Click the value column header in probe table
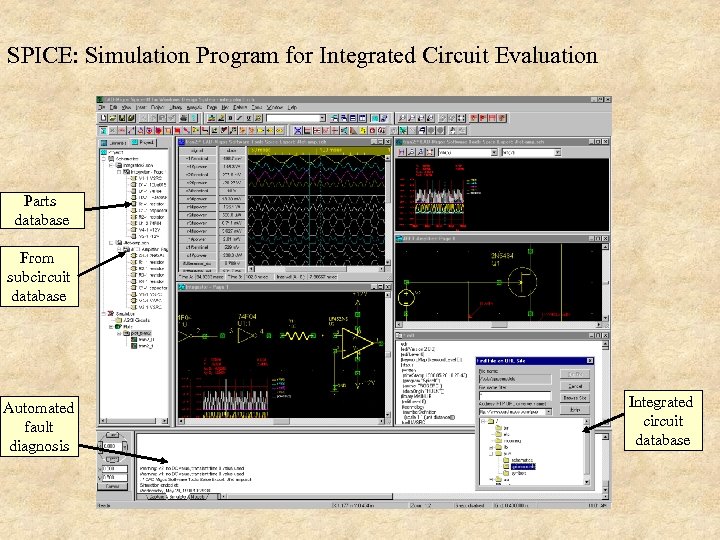 coord(231,151)
